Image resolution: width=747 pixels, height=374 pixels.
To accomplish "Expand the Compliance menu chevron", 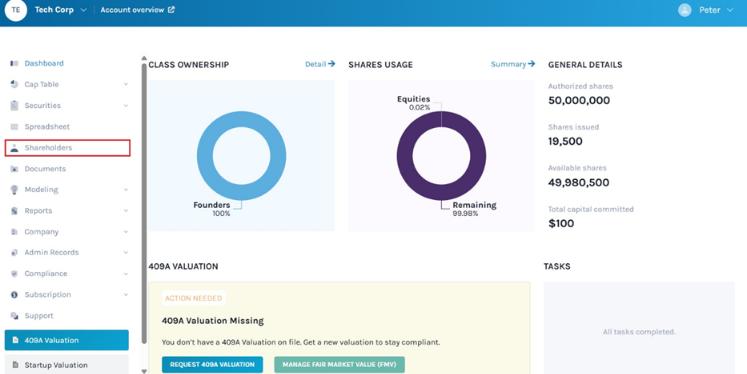I will click(126, 273).
